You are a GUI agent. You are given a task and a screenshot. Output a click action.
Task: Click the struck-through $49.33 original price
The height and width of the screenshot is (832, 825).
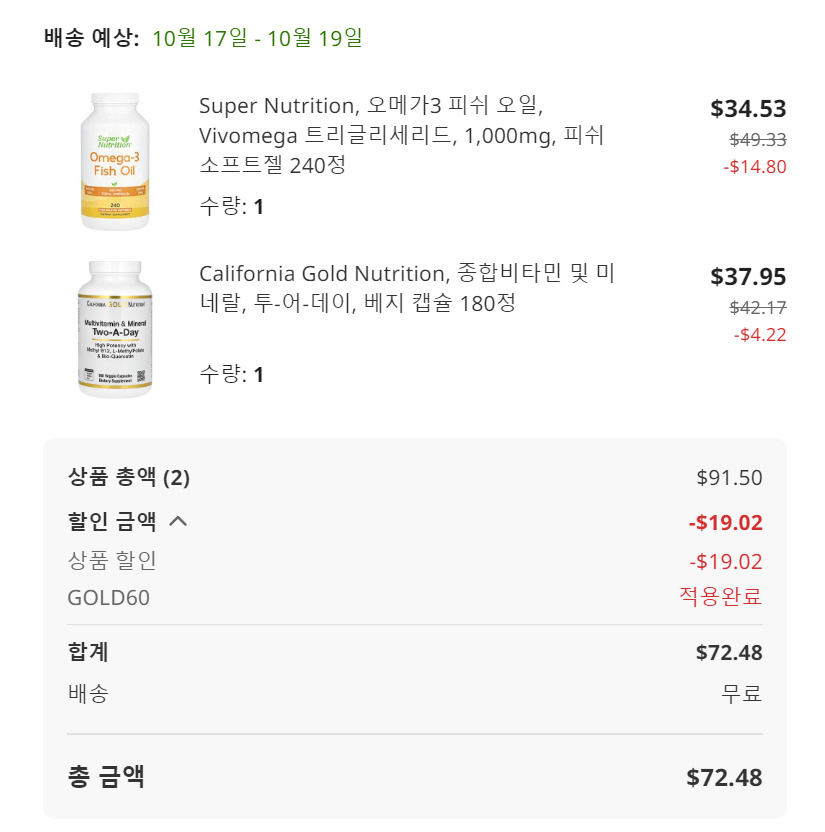(x=757, y=140)
